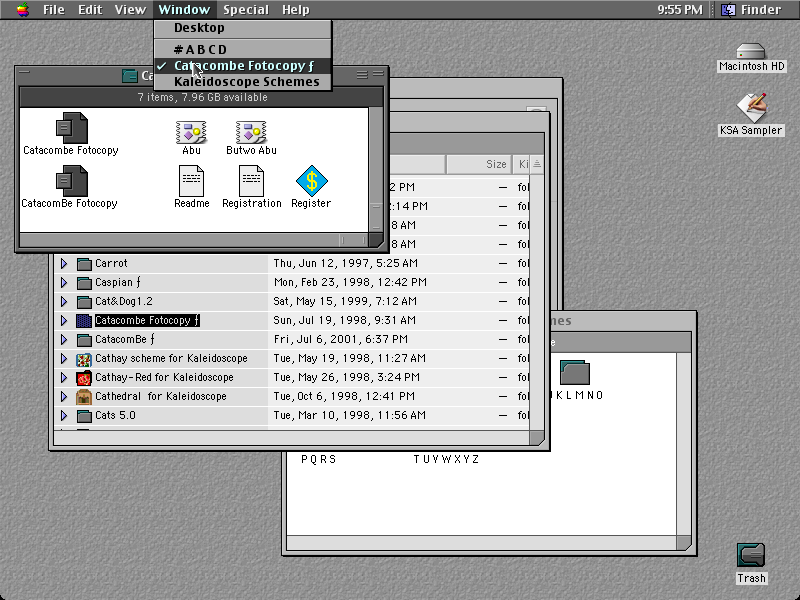Open the Readme document icon
Image resolution: width=800 pixels, height=600 pixels.
[191, 181]
